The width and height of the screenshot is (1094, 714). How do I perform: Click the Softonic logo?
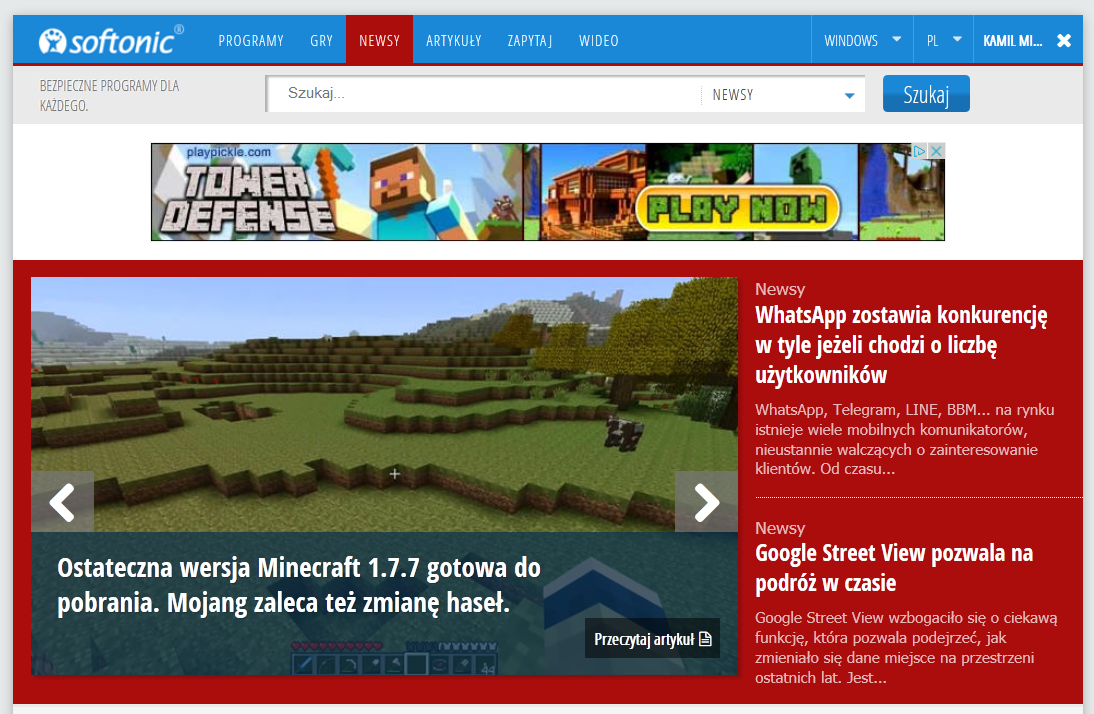(x=111, y=40)
